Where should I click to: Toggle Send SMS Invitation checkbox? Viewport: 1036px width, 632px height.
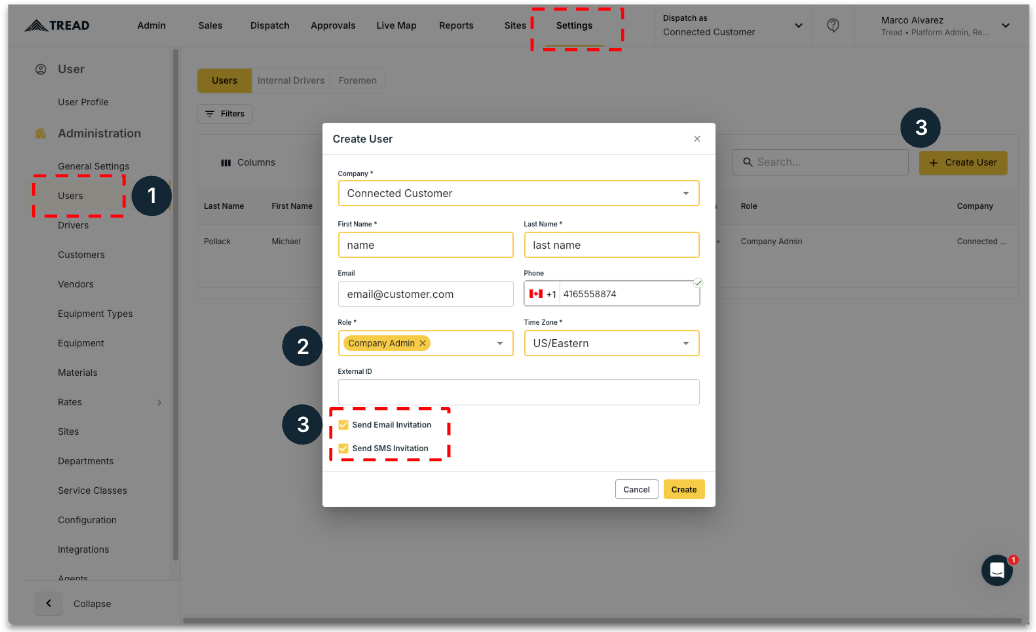[x=344, y=448]
